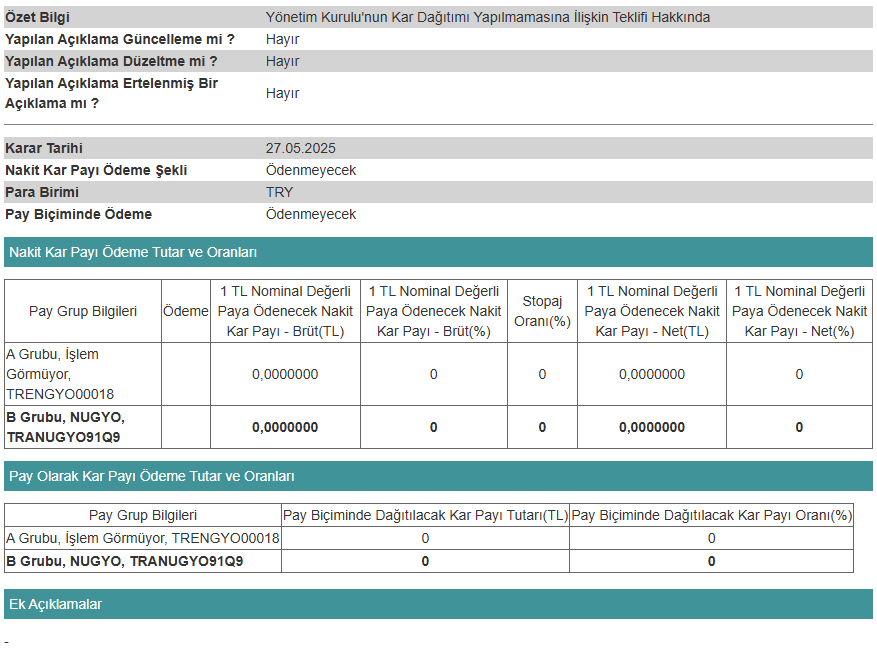This screenshot has height=651, width=877.
Task: Select 'A Grubu, İşlem Görmüyor, TRENGYO00018' in cash table
Action: 60,374
